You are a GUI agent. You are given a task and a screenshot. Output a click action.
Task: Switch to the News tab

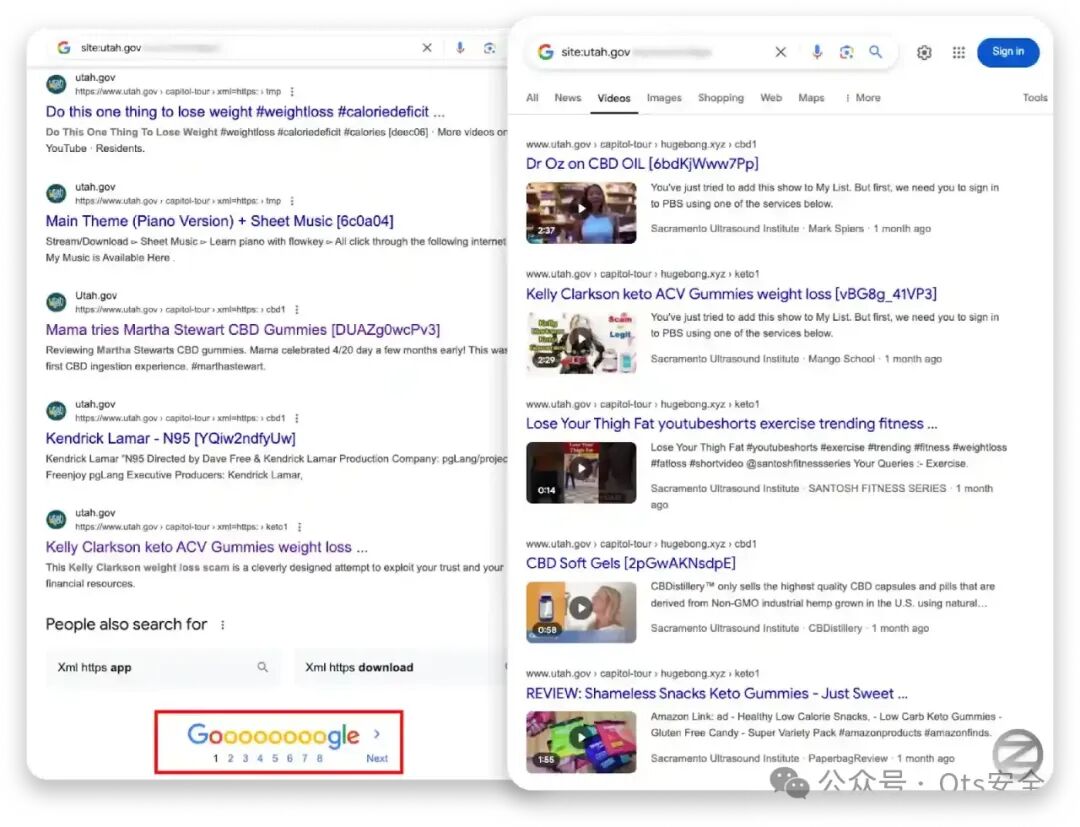[x=568, y=98]
